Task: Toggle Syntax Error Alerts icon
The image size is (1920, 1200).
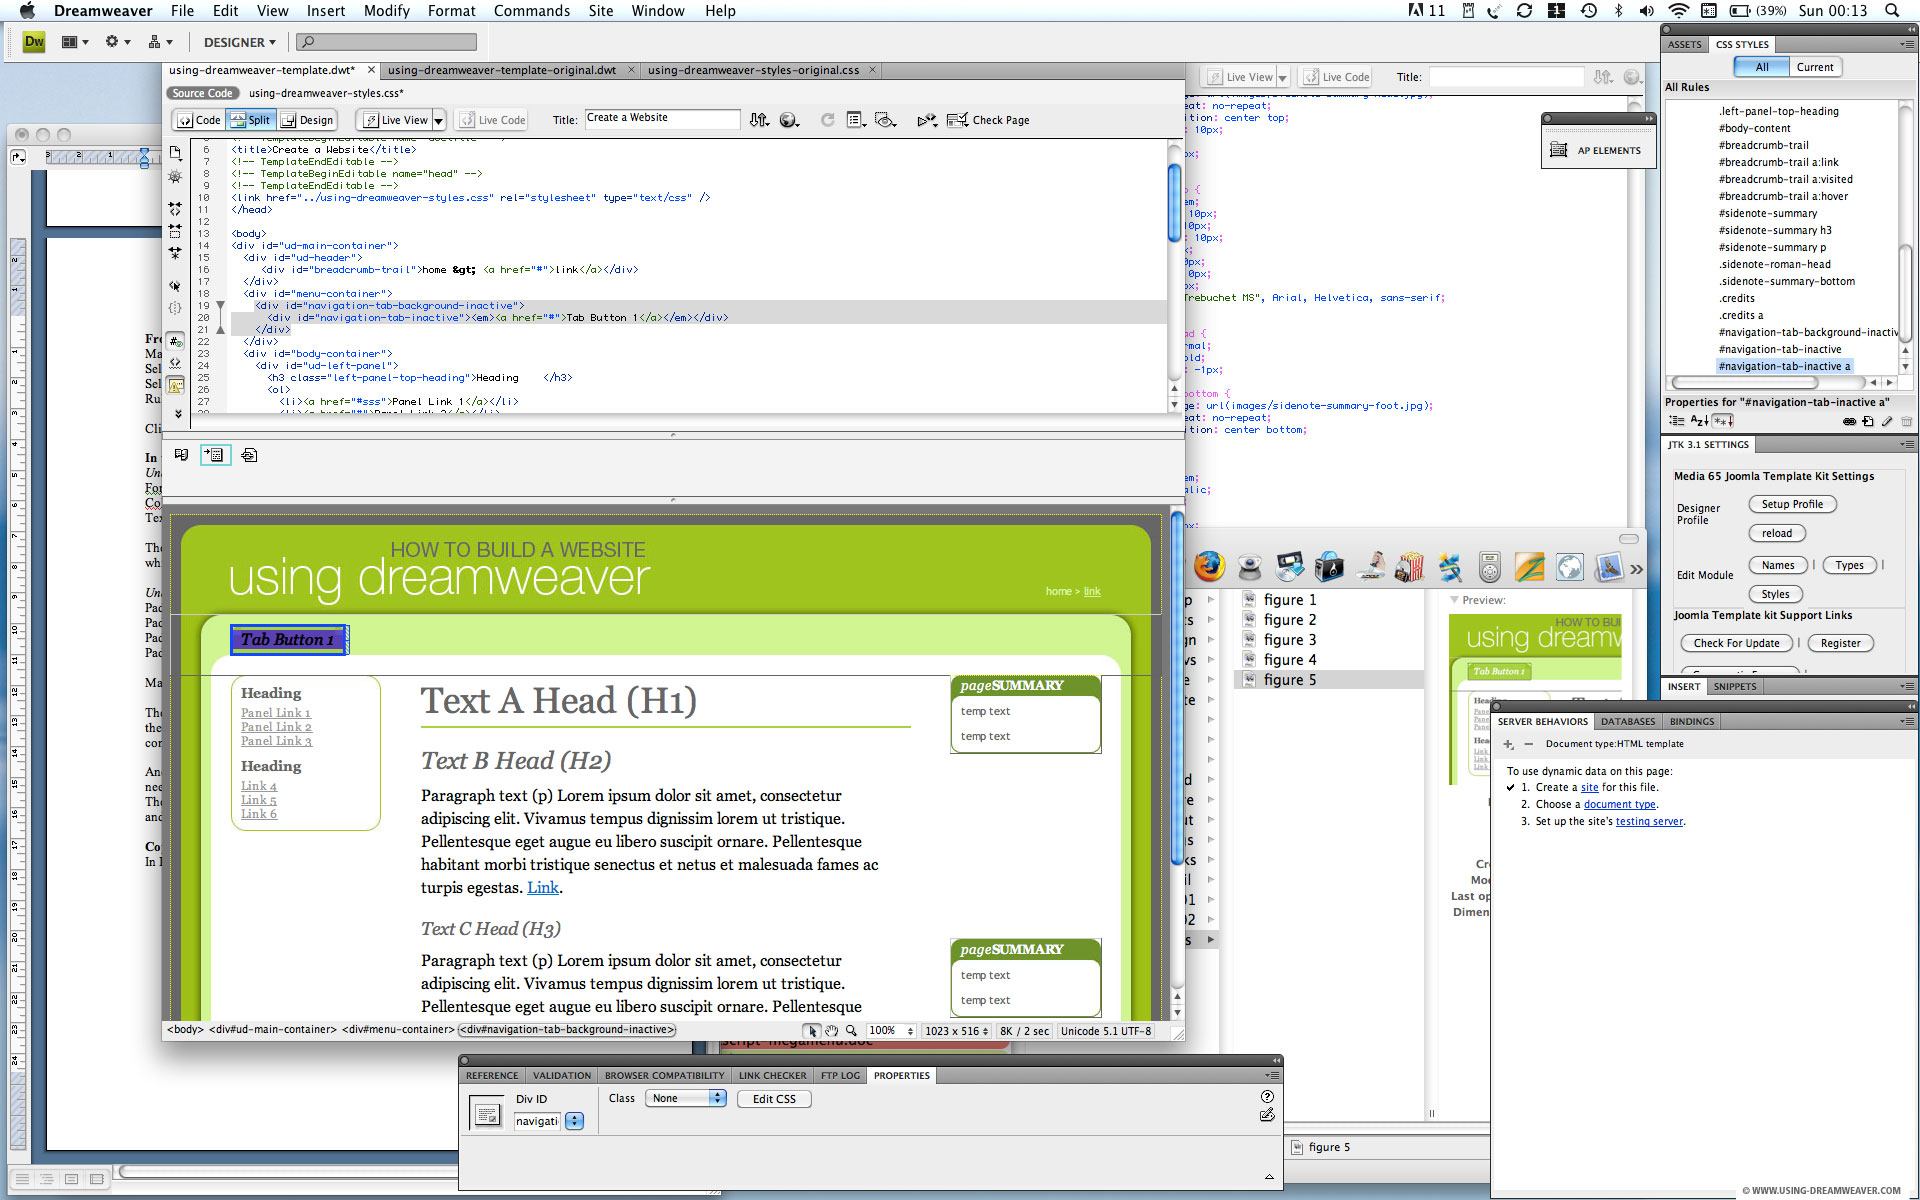Action: pyautogui.click(x=176, y=385)
